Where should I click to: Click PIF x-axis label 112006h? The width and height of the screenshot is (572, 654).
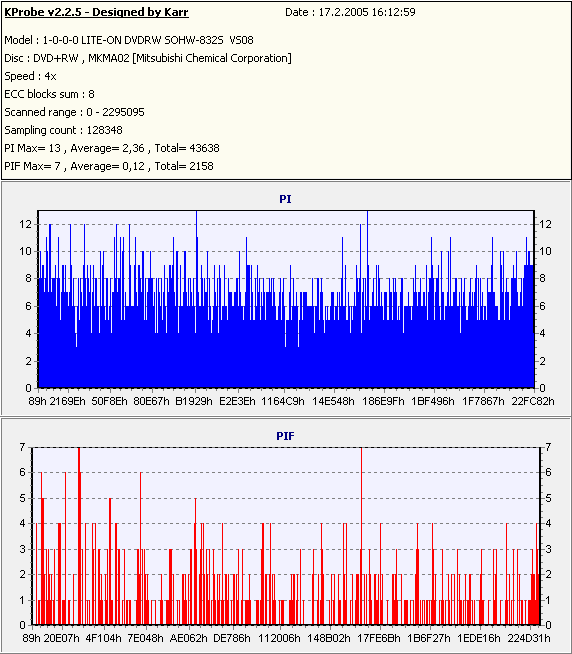point(279,638)
